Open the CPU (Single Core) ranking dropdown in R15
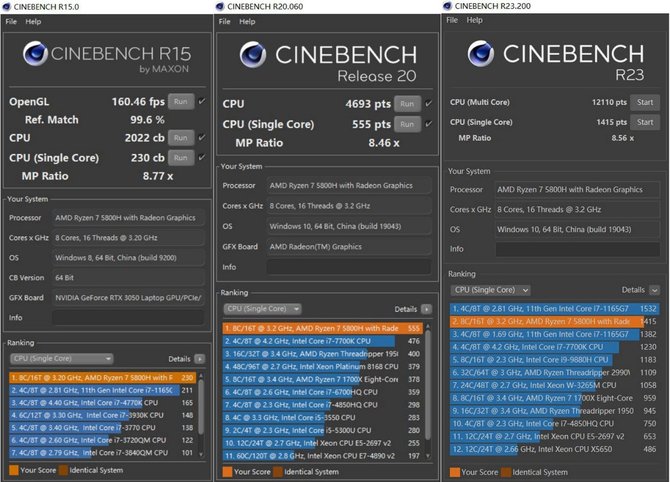670x482 pixels. [62, 357]
